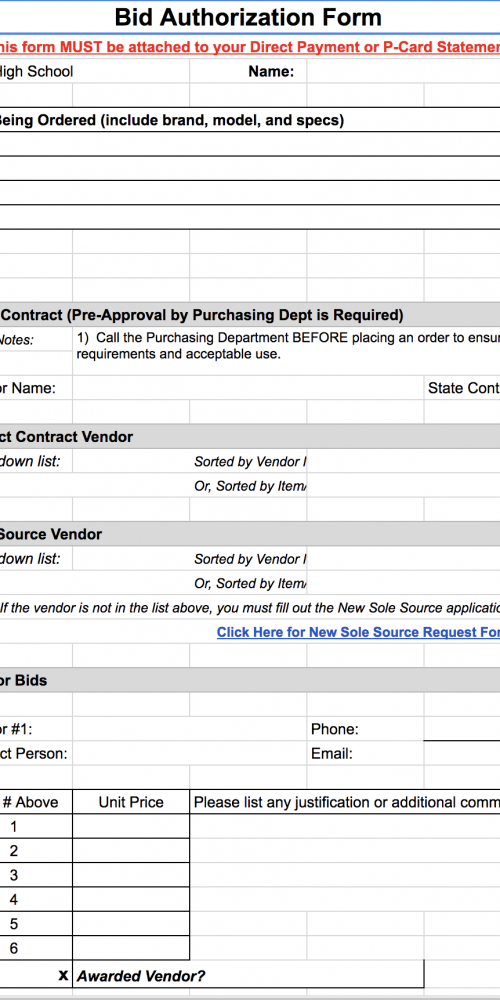Open the New Sole Source Request Form link

point(358,632)
